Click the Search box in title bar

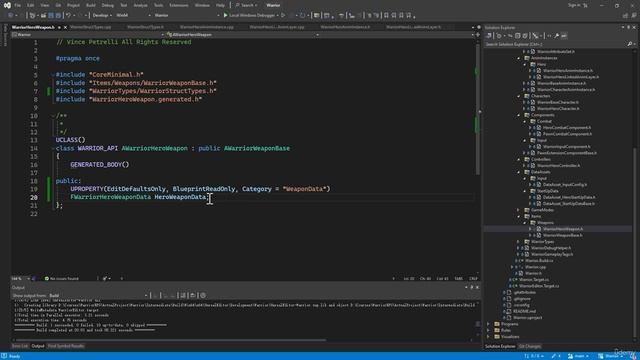click(x=246, y=5)
